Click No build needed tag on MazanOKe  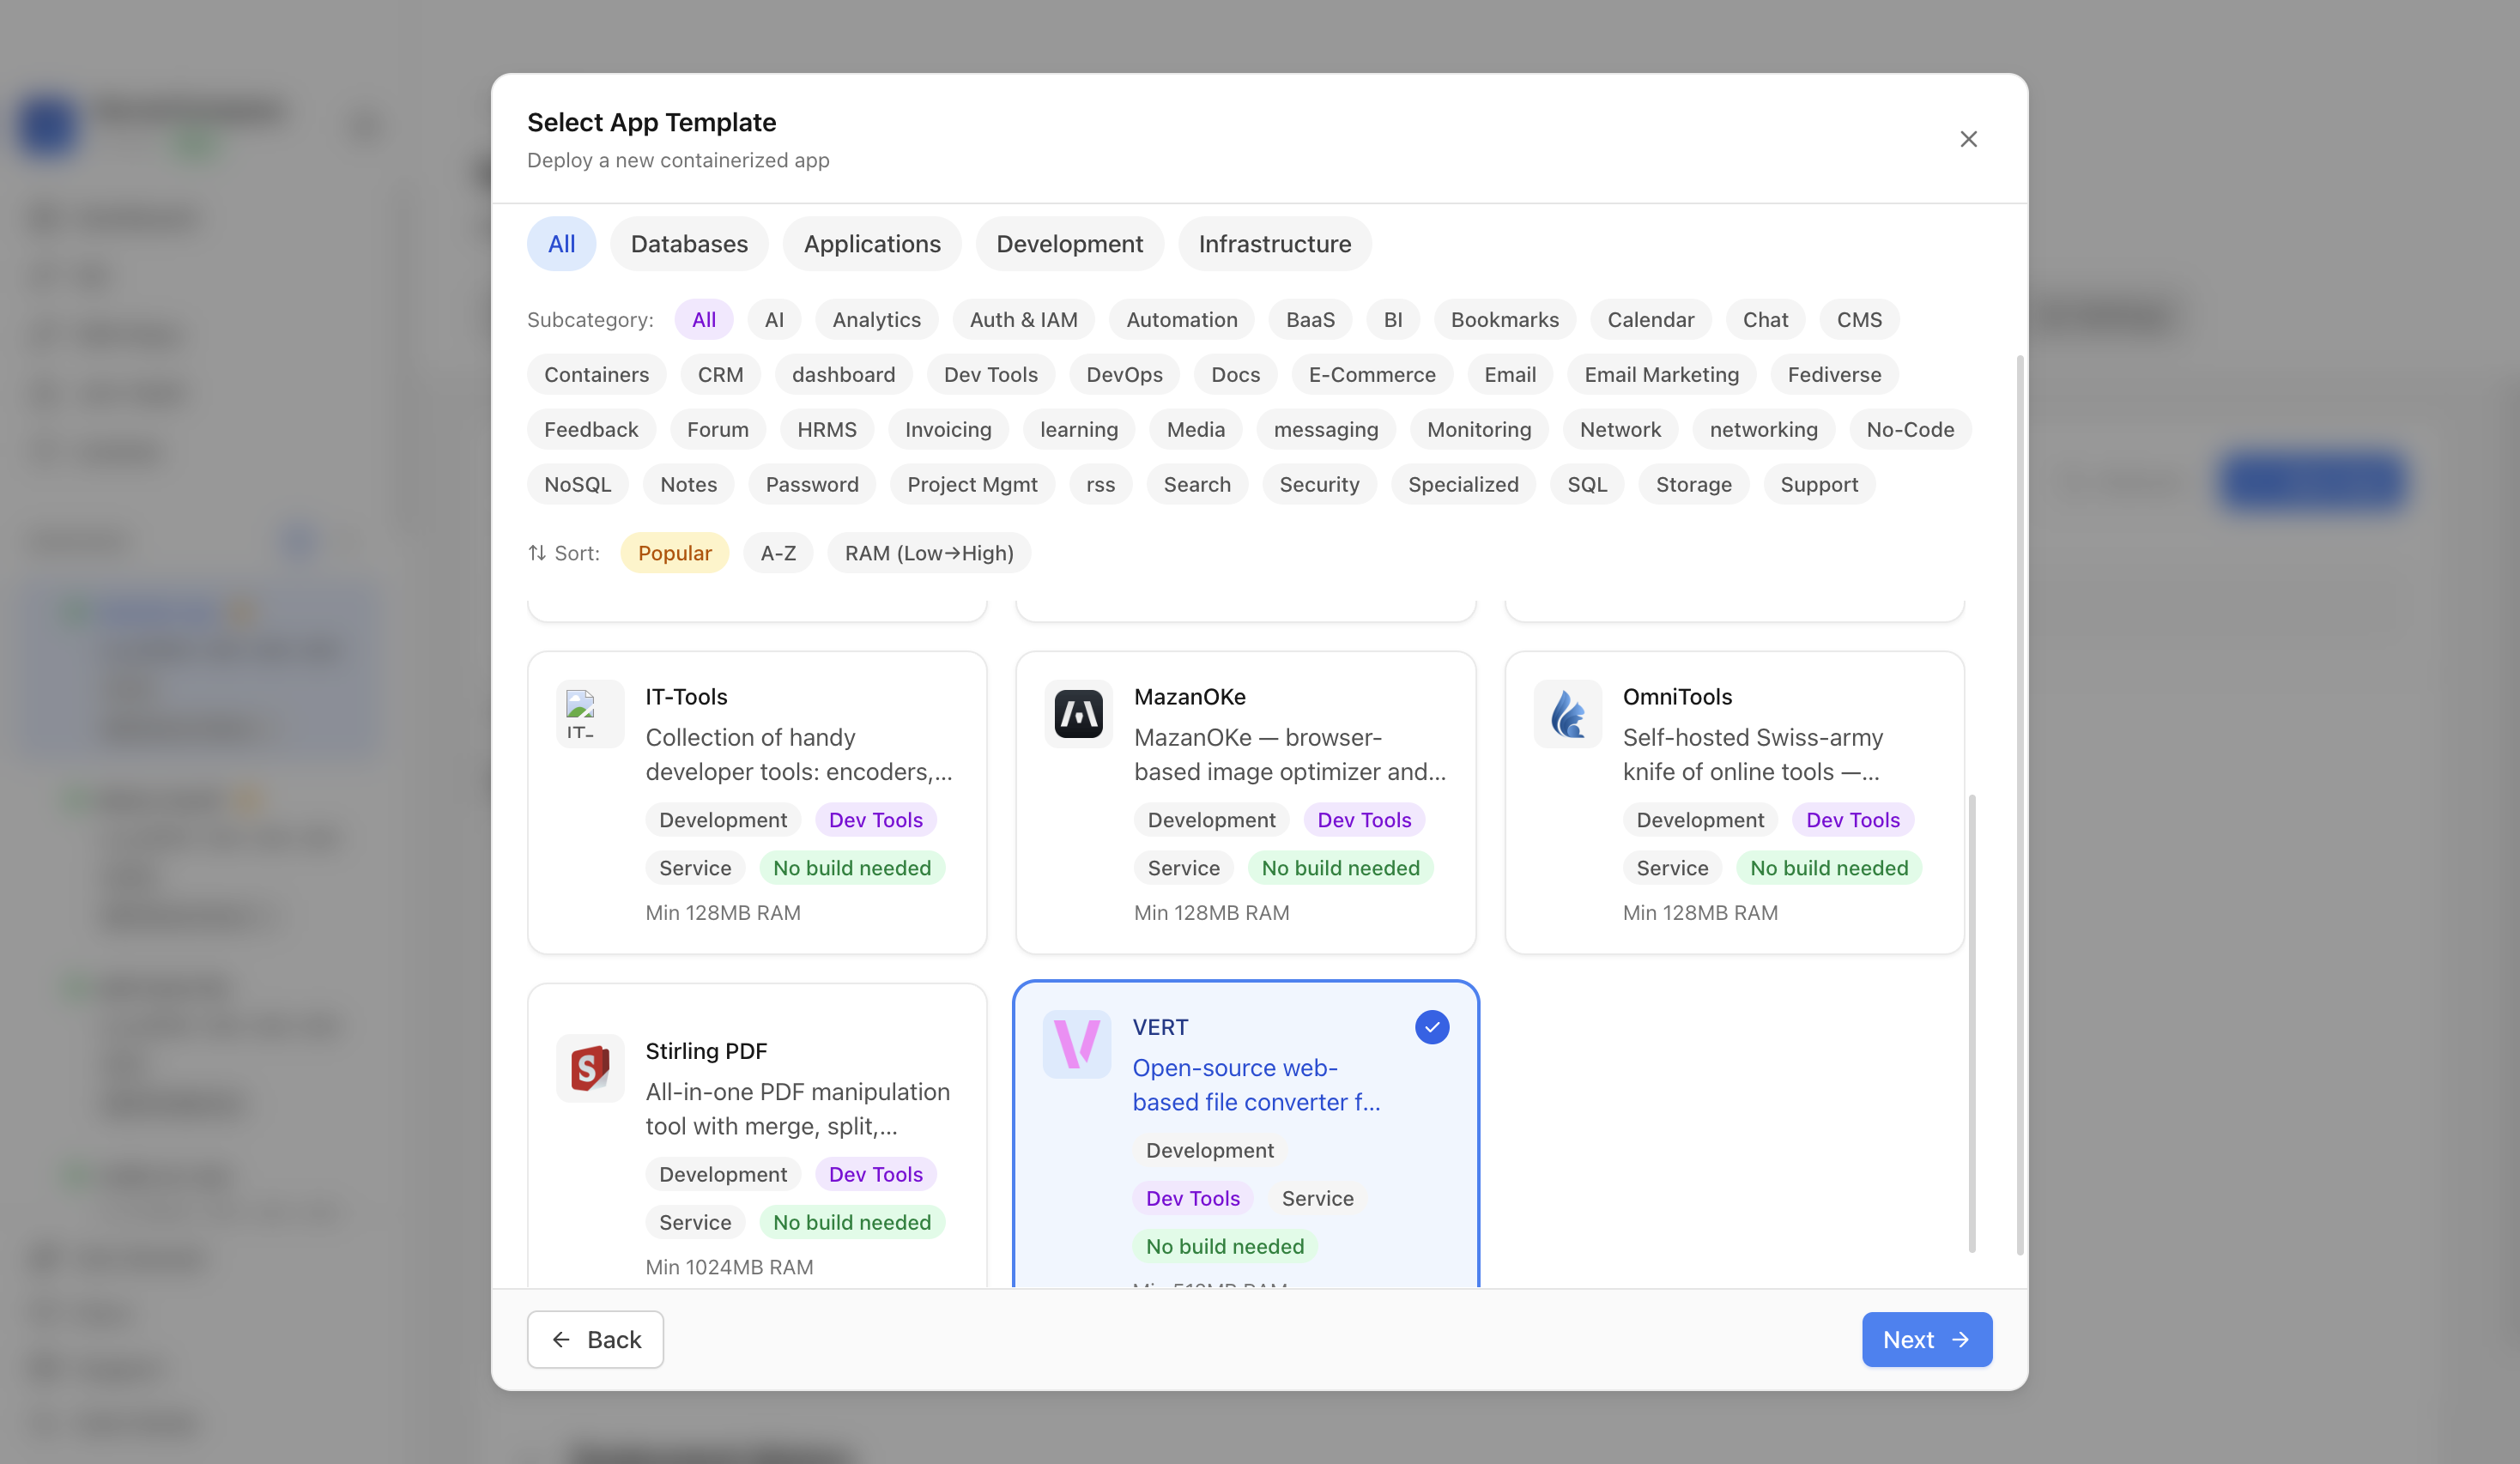pyautogui.click(x=1340, y=868)
